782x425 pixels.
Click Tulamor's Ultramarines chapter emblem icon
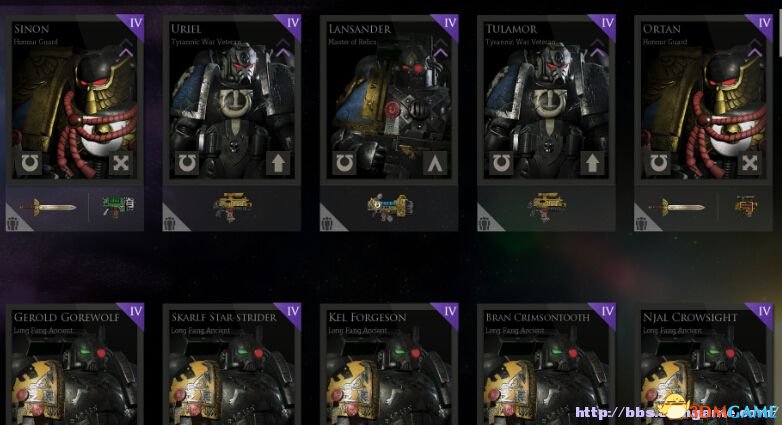coord(500,163)
